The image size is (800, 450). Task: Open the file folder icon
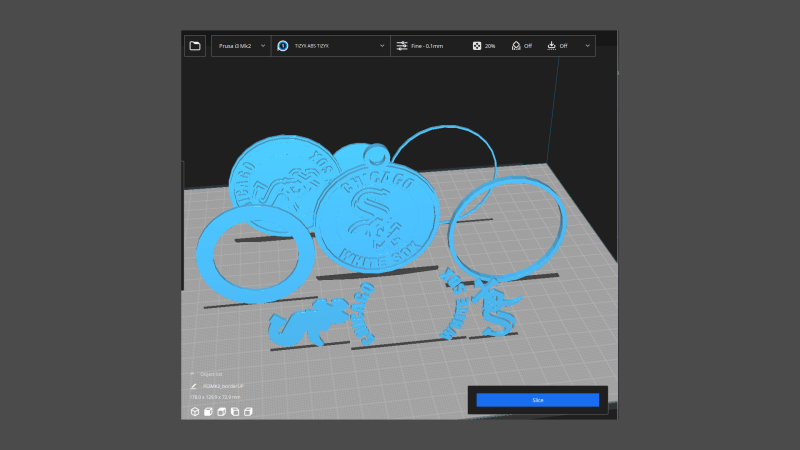[x=194, y=46]
